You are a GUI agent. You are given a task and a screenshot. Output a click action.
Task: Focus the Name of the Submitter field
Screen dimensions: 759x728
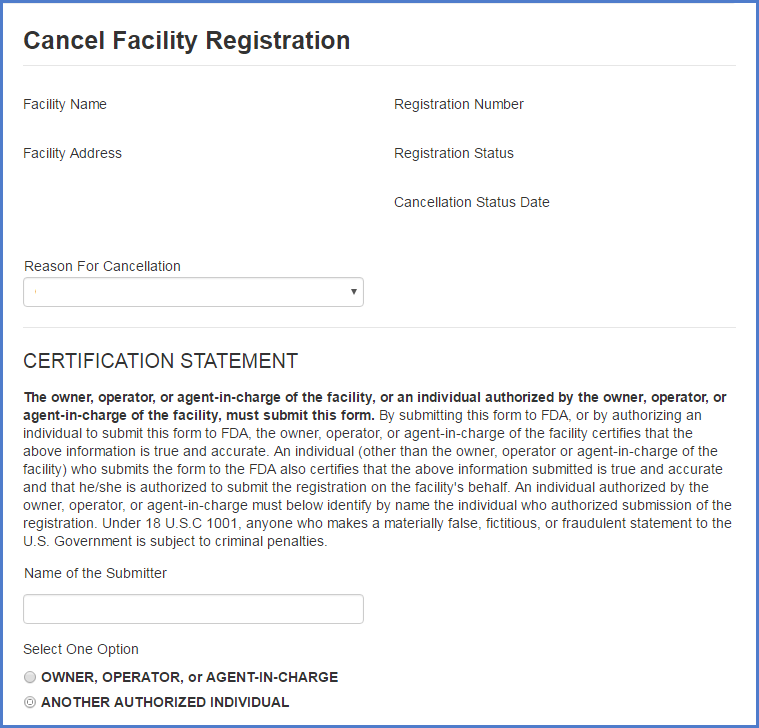click(x=193, y=609)
